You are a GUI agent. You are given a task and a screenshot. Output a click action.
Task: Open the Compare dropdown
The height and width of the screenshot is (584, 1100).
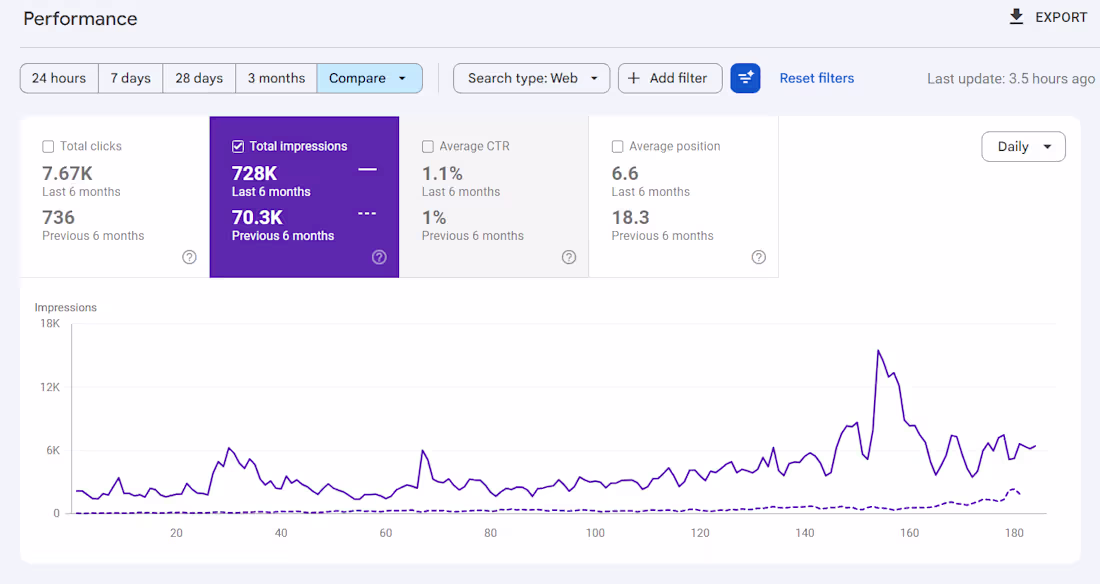tap(369, 77)
